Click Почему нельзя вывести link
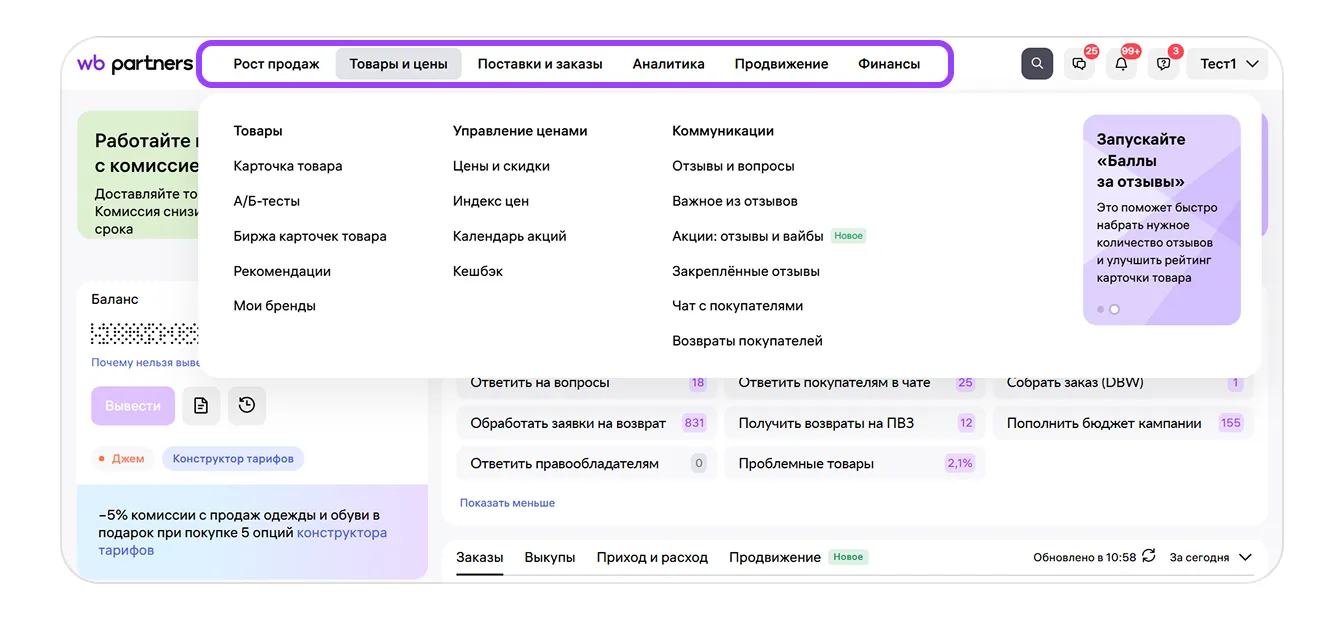Image resolution: width=1344 pixels, height=620 pixels. pos(146,363)
